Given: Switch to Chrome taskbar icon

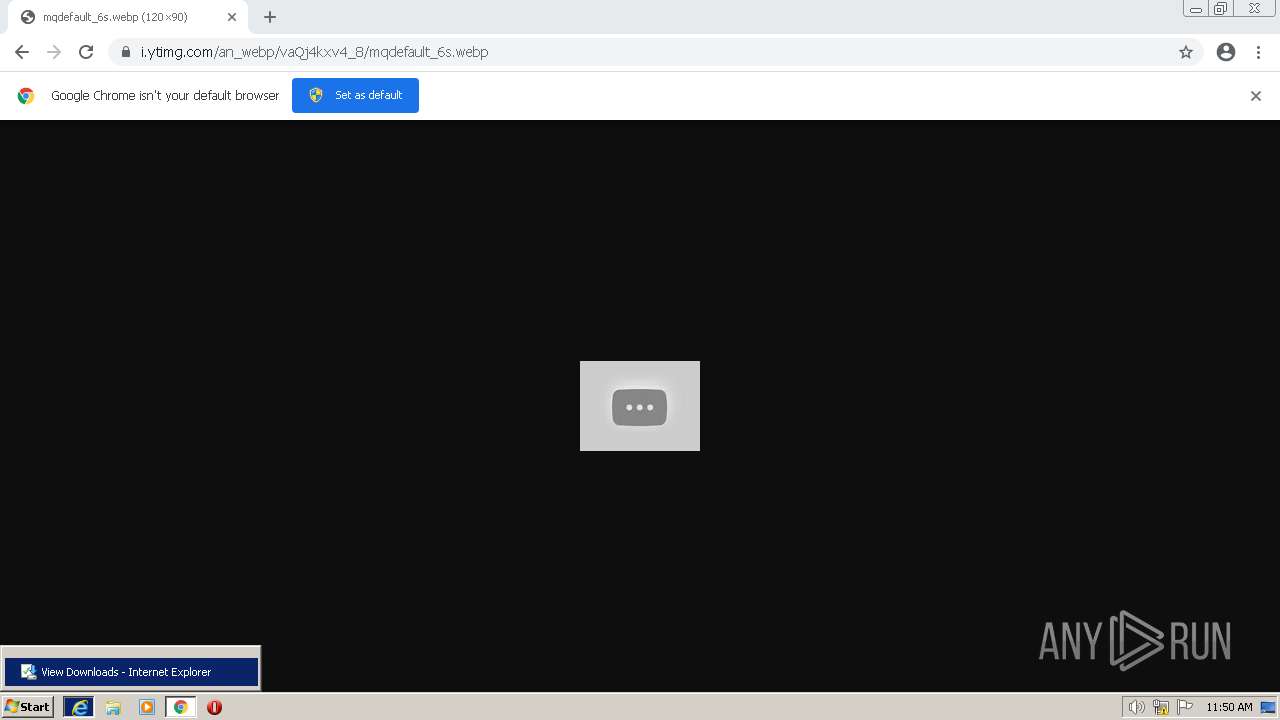Looking at the screenshot, I should [181, 707].
